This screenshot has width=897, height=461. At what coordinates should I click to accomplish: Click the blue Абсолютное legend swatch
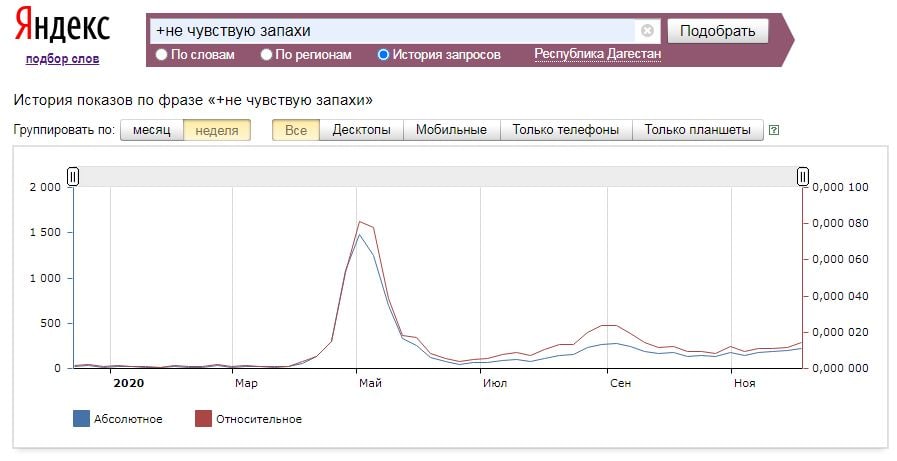click(x=82, y=419)
